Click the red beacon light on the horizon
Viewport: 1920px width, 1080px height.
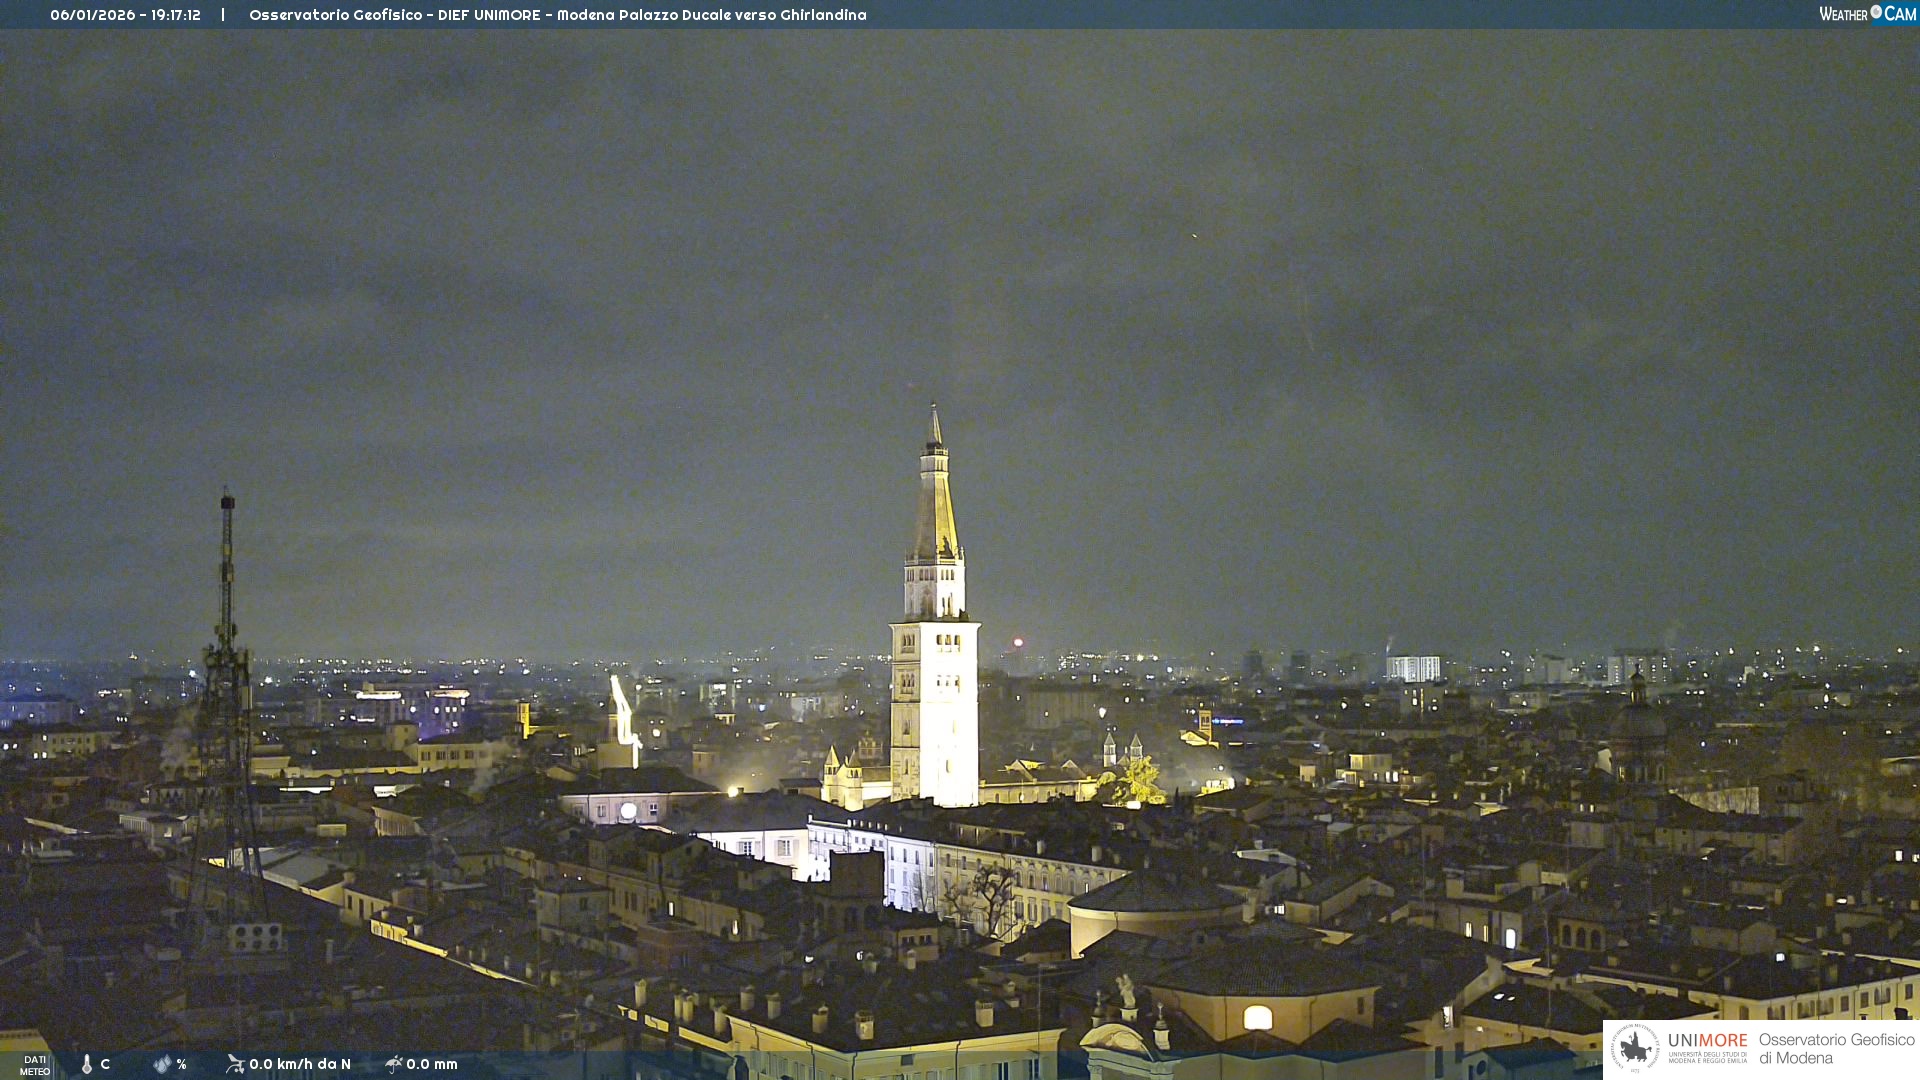tap(1018, 643)
